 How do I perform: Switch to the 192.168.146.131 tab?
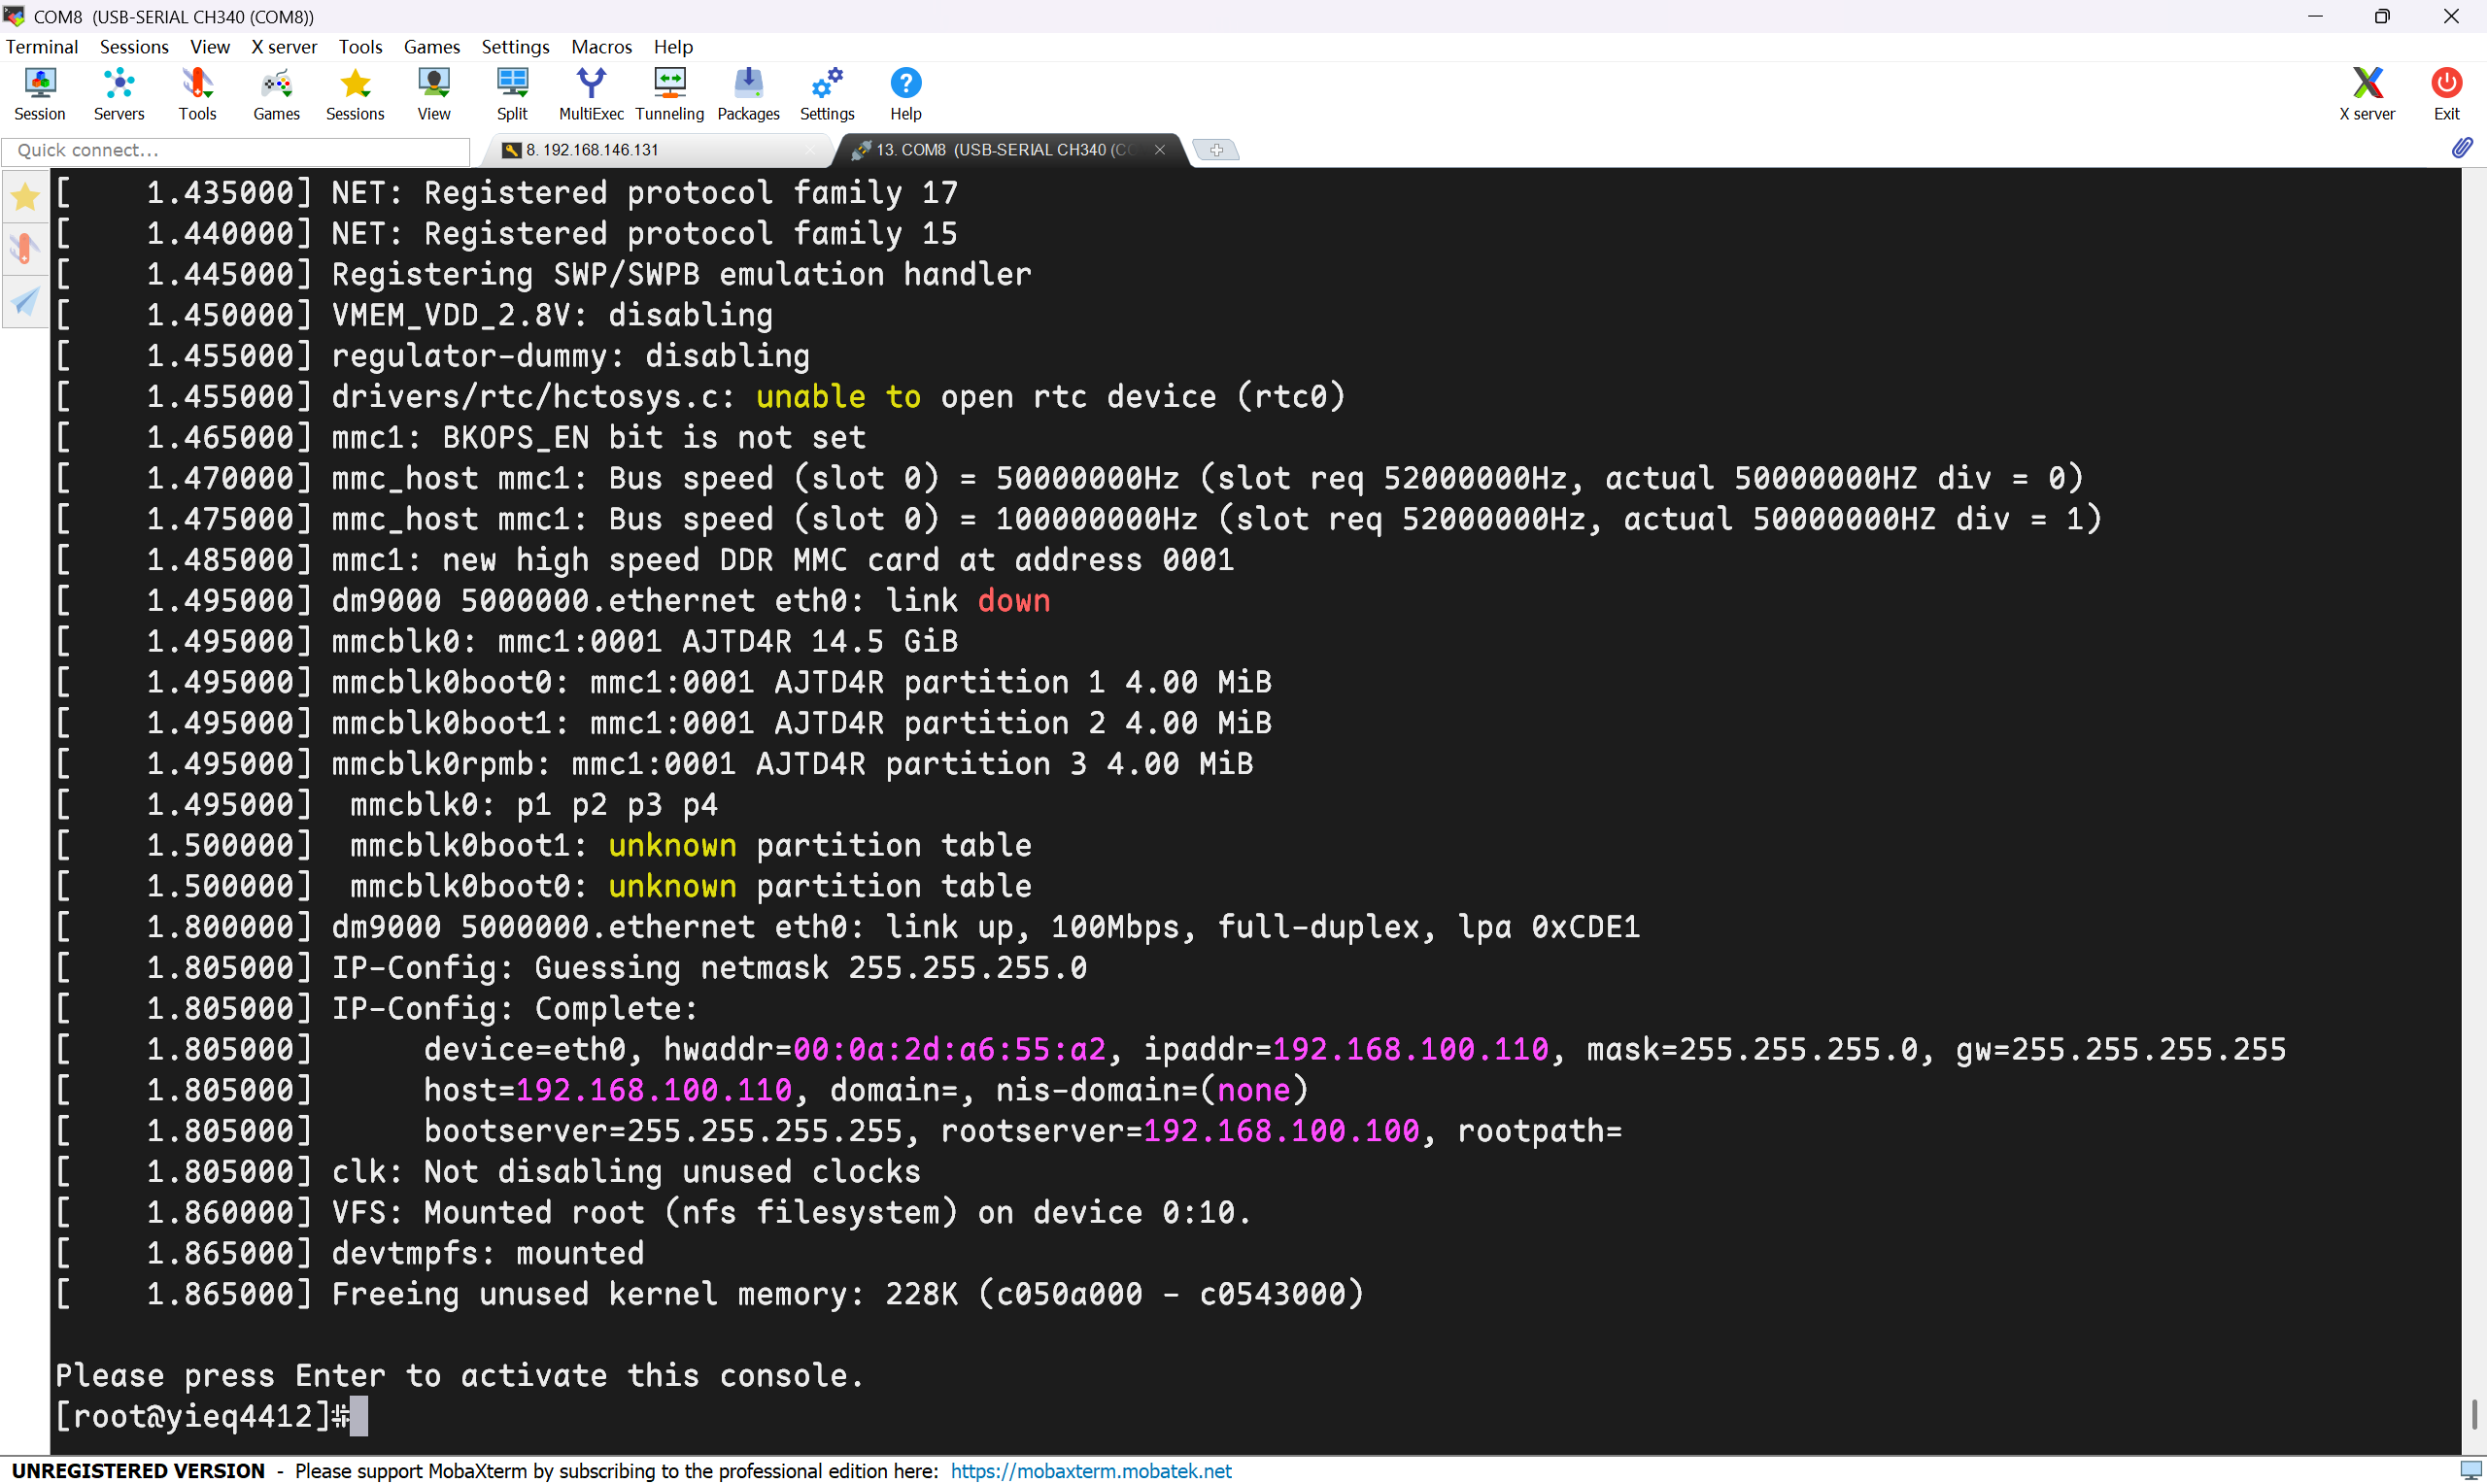[x=592, y=150]
